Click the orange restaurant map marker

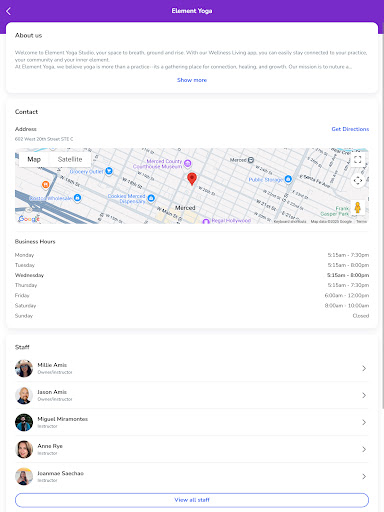point(46,184)
